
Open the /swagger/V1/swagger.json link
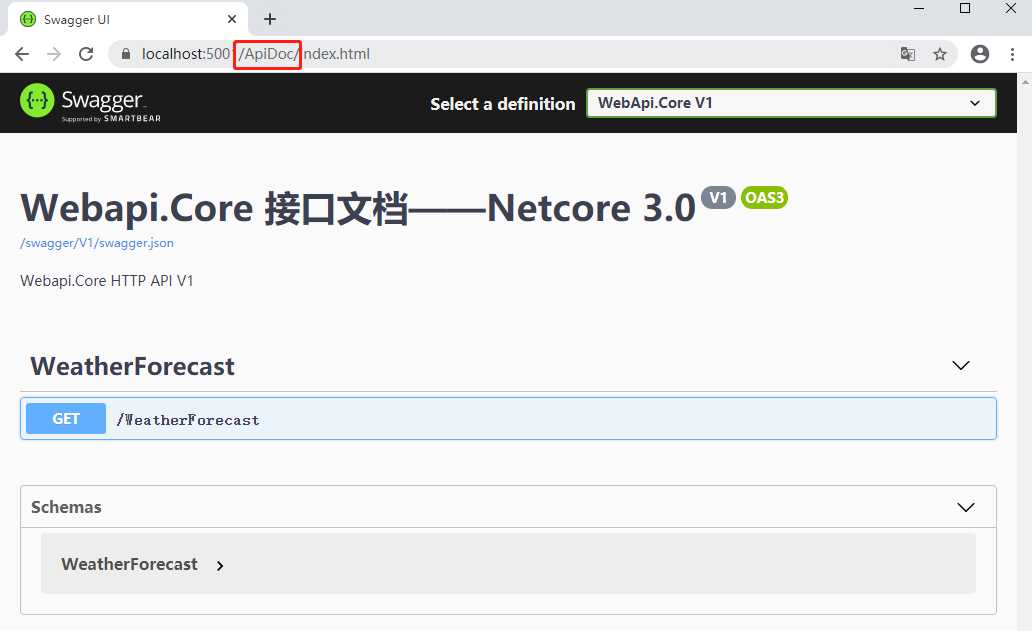97,243
